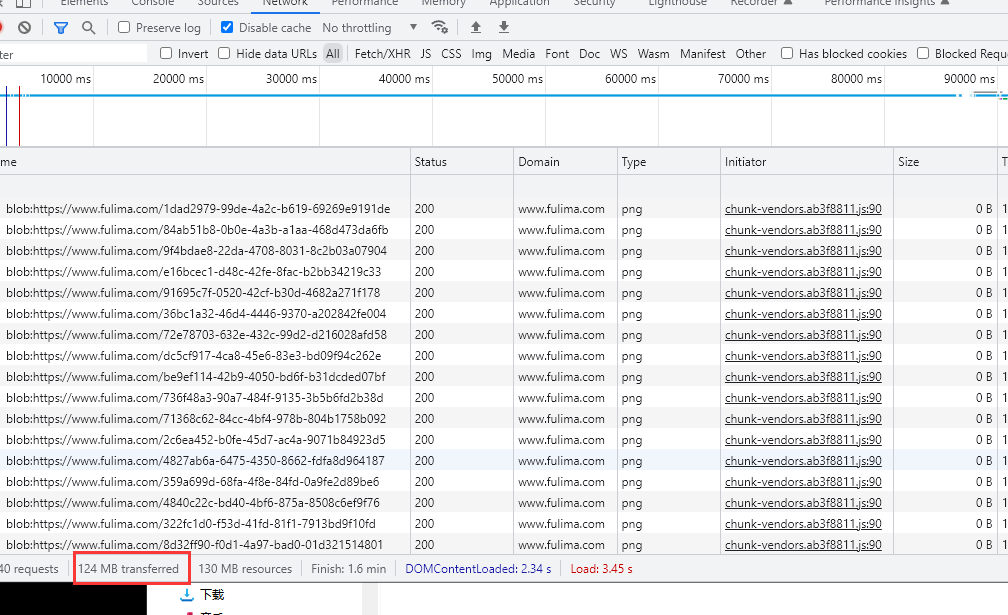Open chunk-vendors initiator link for blob 359a699d
1008x615 pixels.
[803, 482]
